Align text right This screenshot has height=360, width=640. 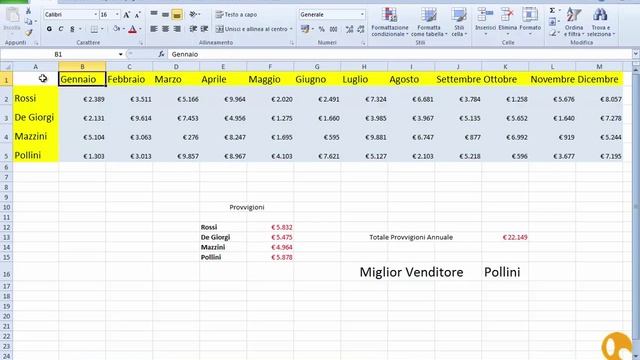(177, 29)
